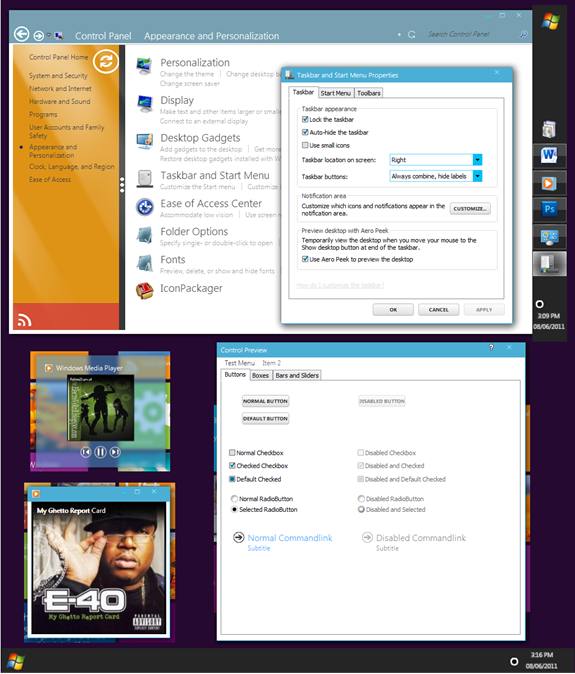
Task: Go back with the Control Panel back arrow
Action: tap(21, 34)
